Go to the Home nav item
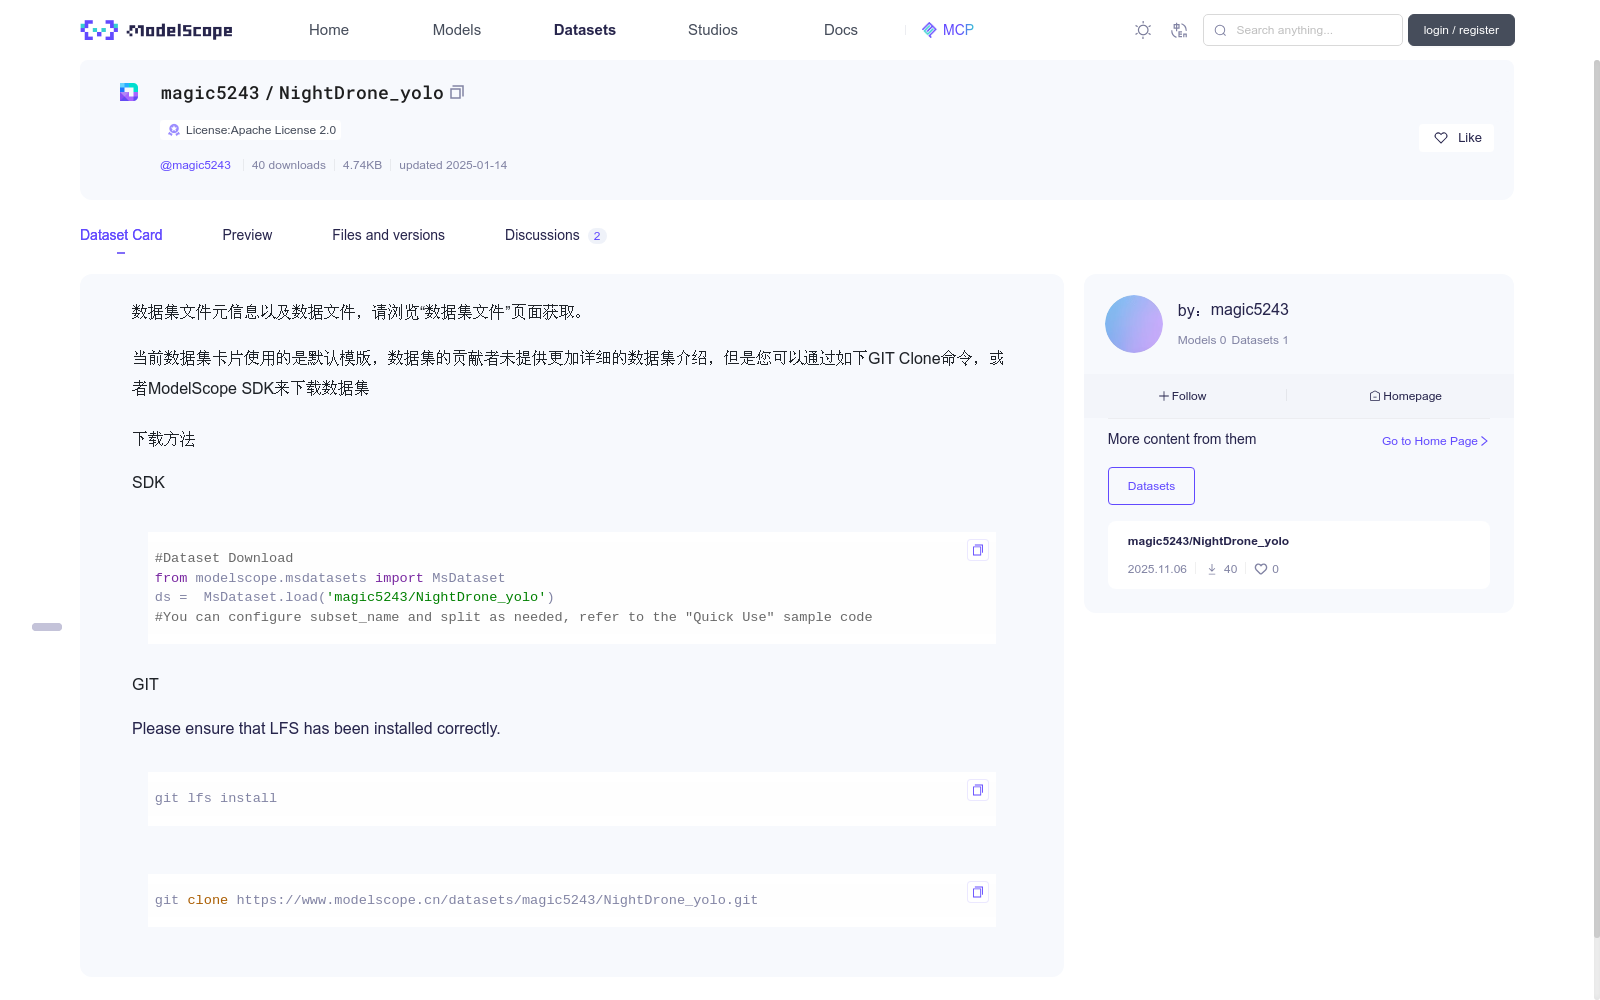 [x=329, y=30]
